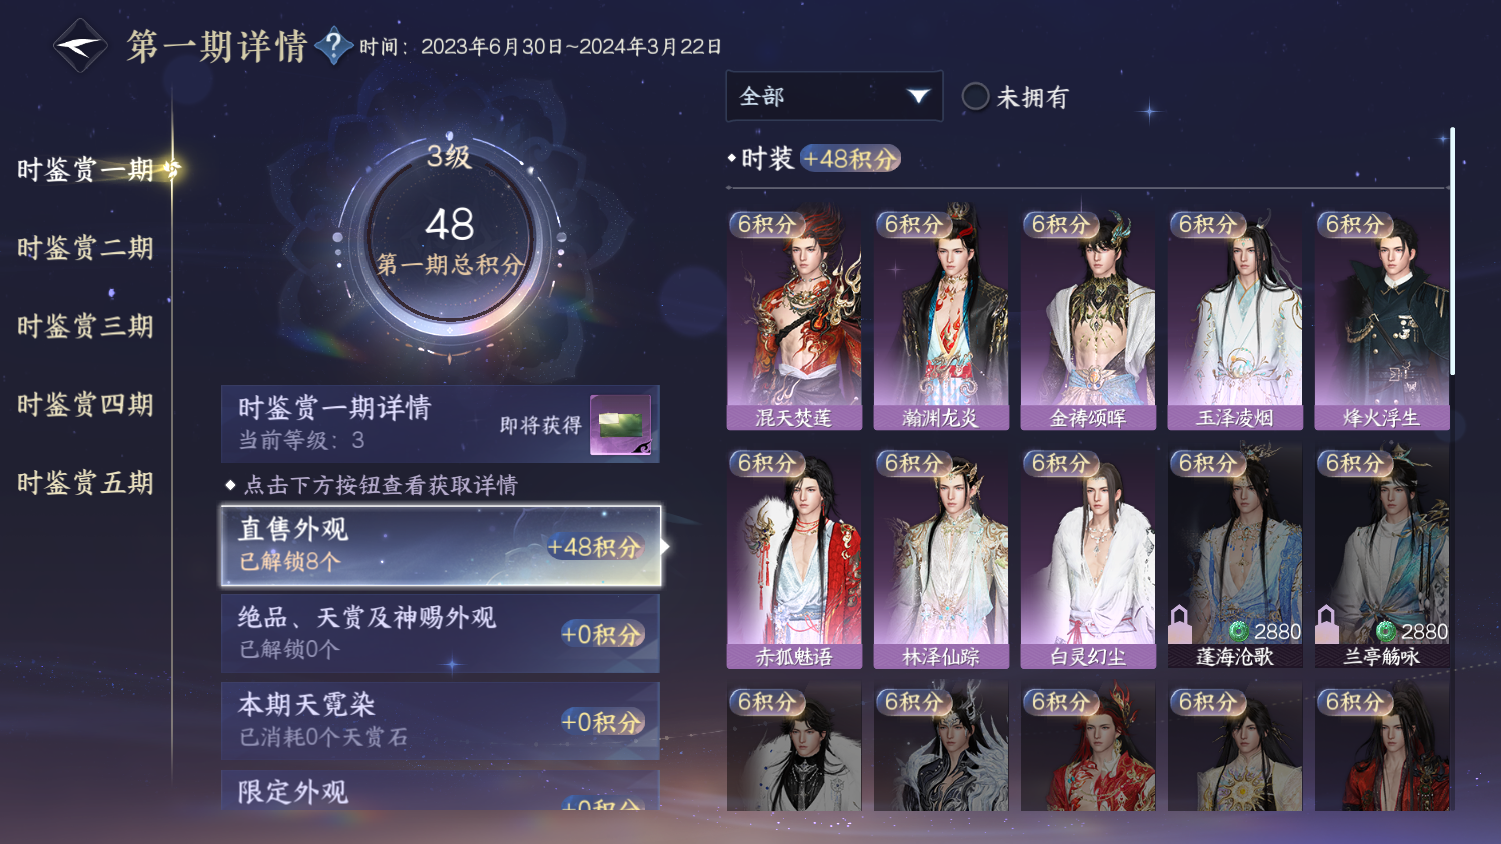Viewport: 1501px width, 844px height.
Task: Click the upcoming reward item icon
Action: pos(620,425)
